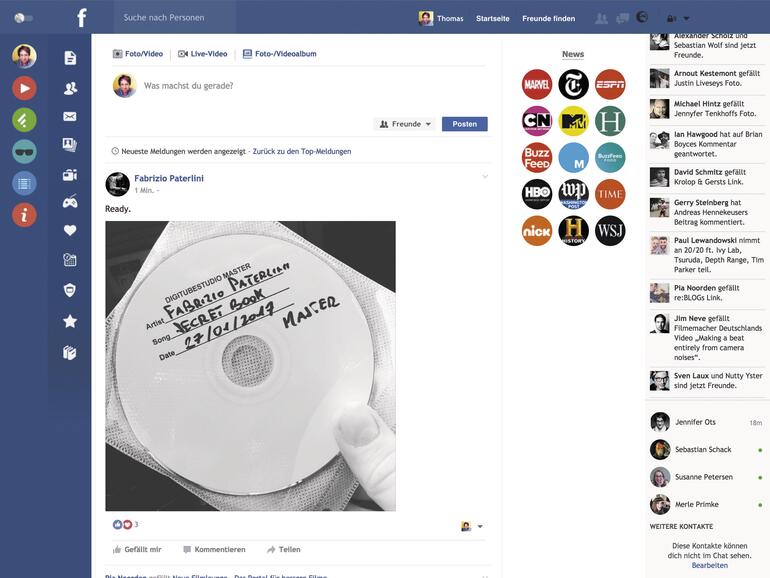Open the ESPN news icon
This screenshot has width=770, height=578.
[x=610, y=84]
